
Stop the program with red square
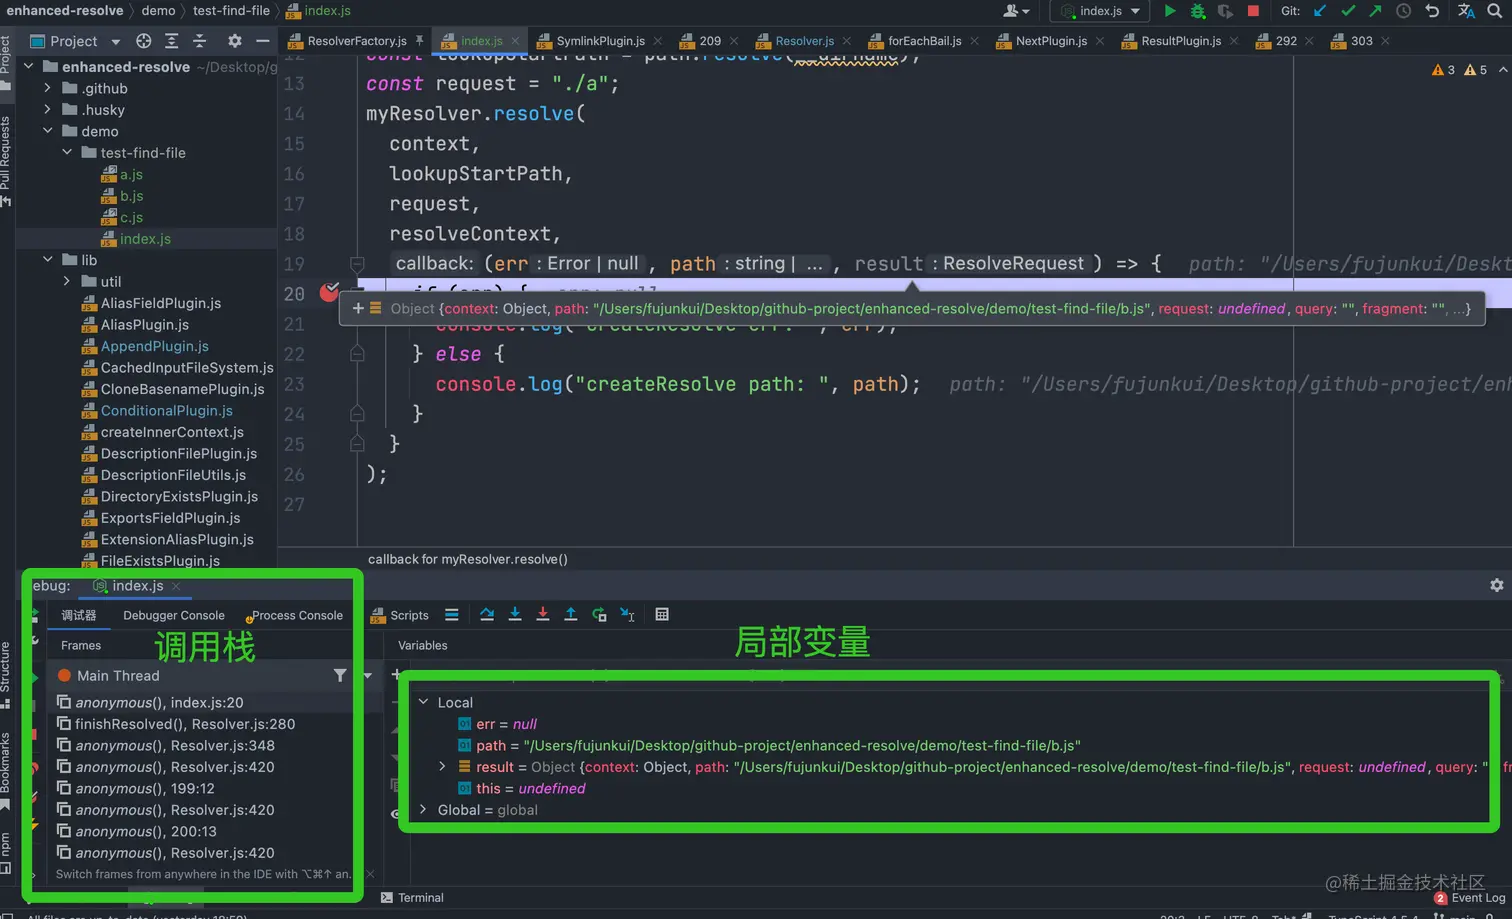1253,11
